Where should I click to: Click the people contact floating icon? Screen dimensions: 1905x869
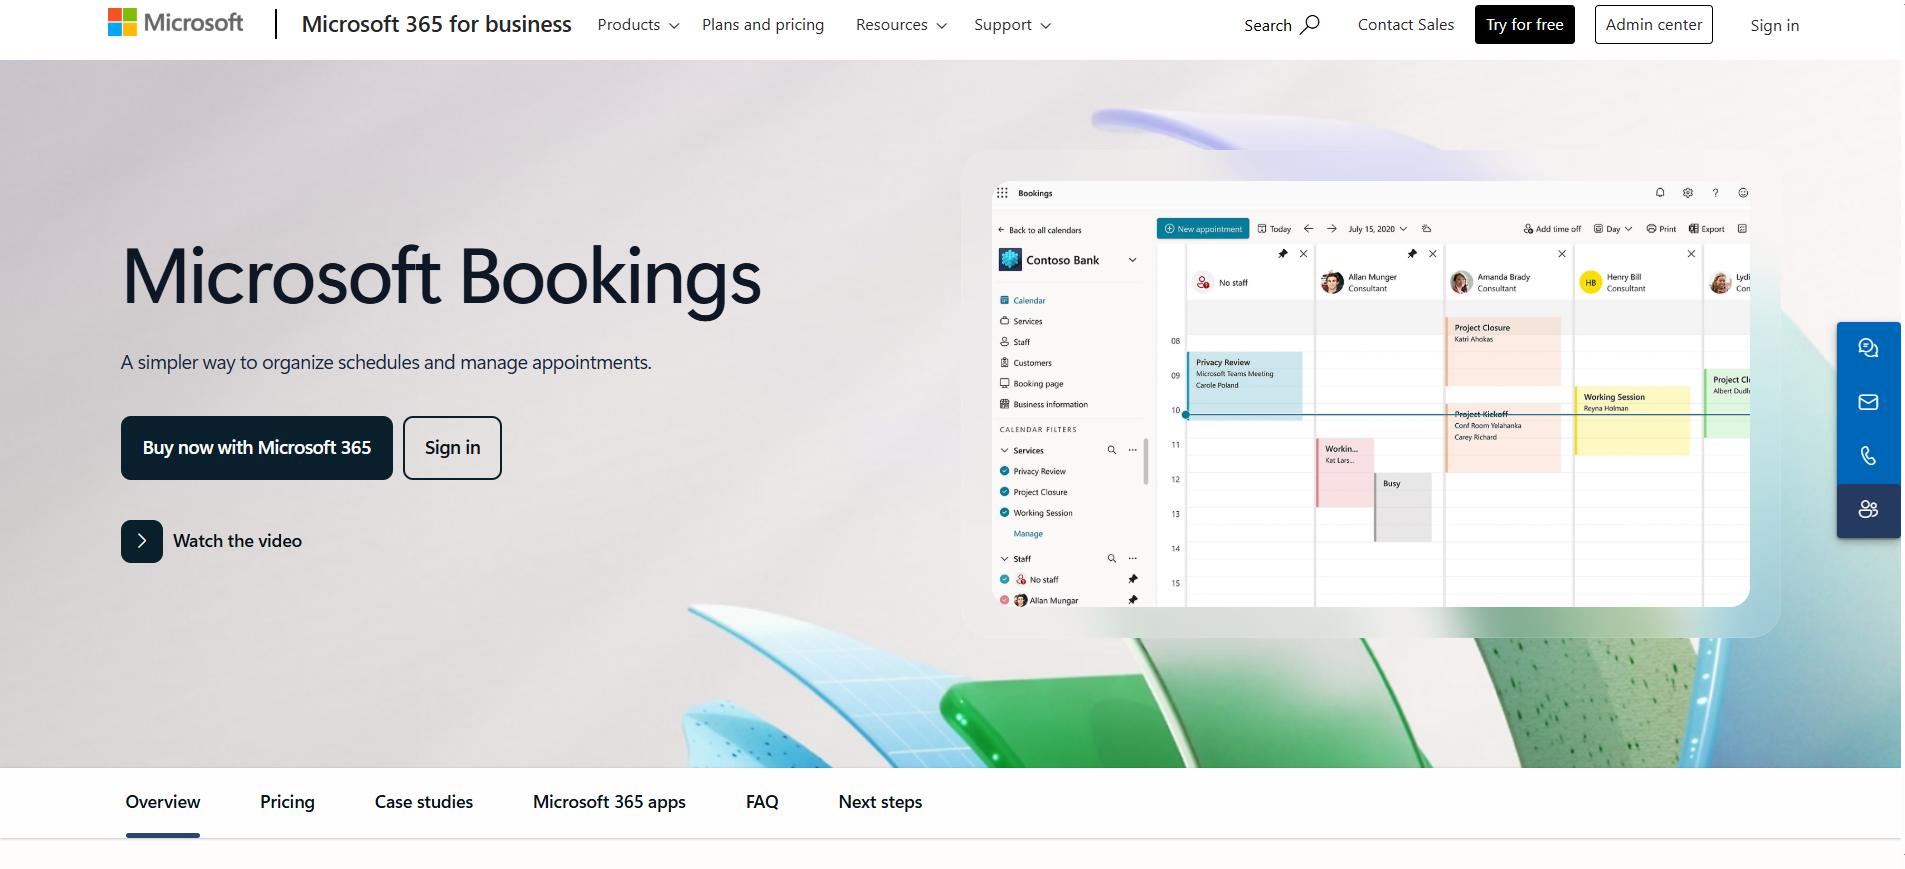click(x=1868, y=510)
